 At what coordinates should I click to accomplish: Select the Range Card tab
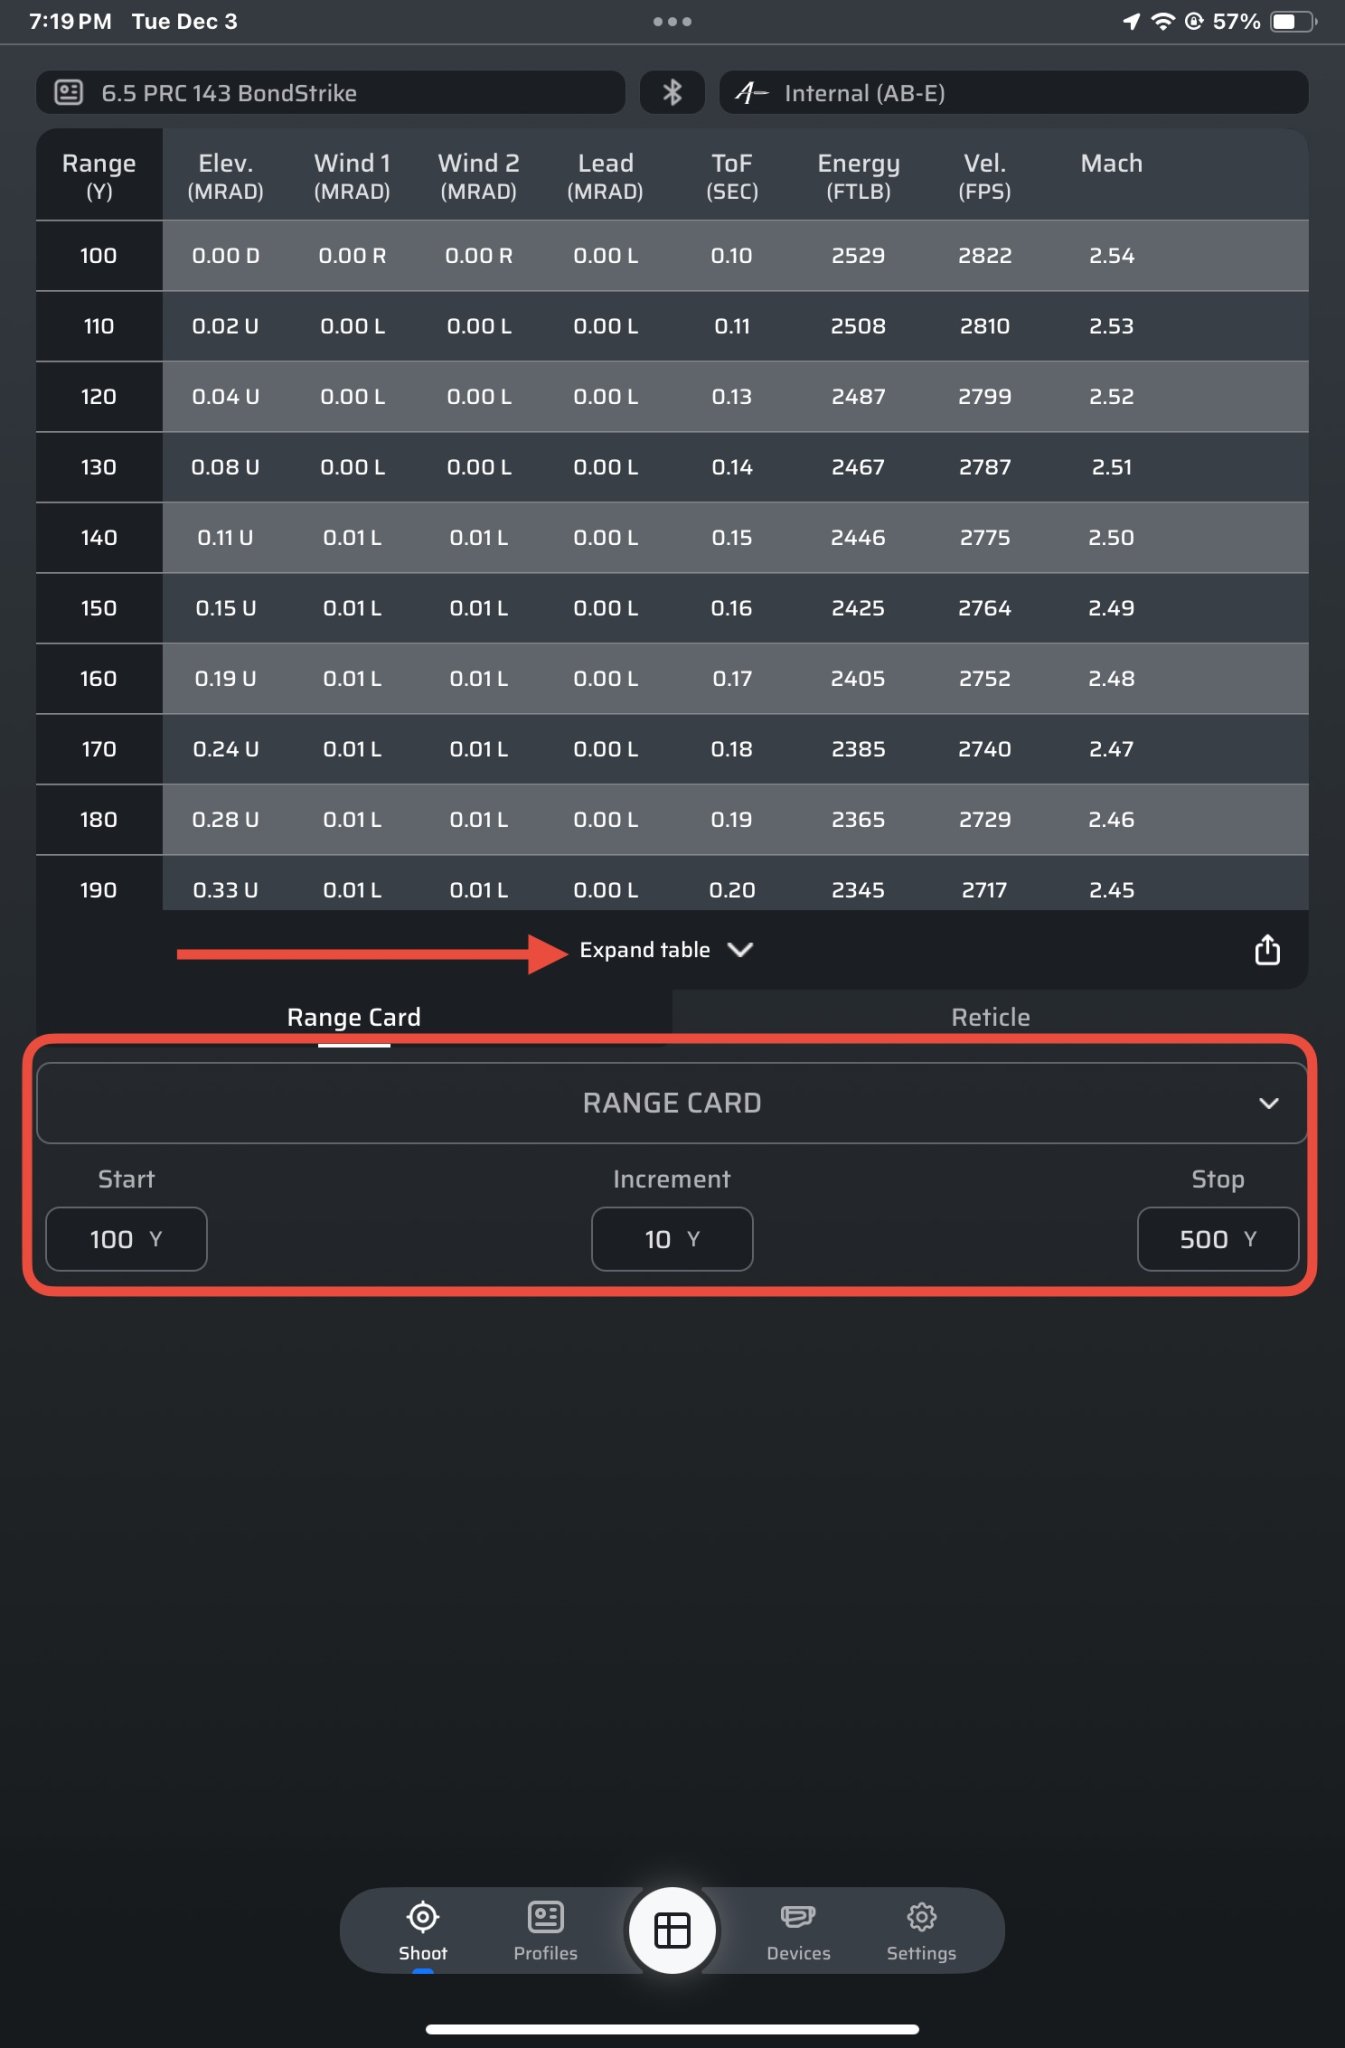coord(354,1017)
